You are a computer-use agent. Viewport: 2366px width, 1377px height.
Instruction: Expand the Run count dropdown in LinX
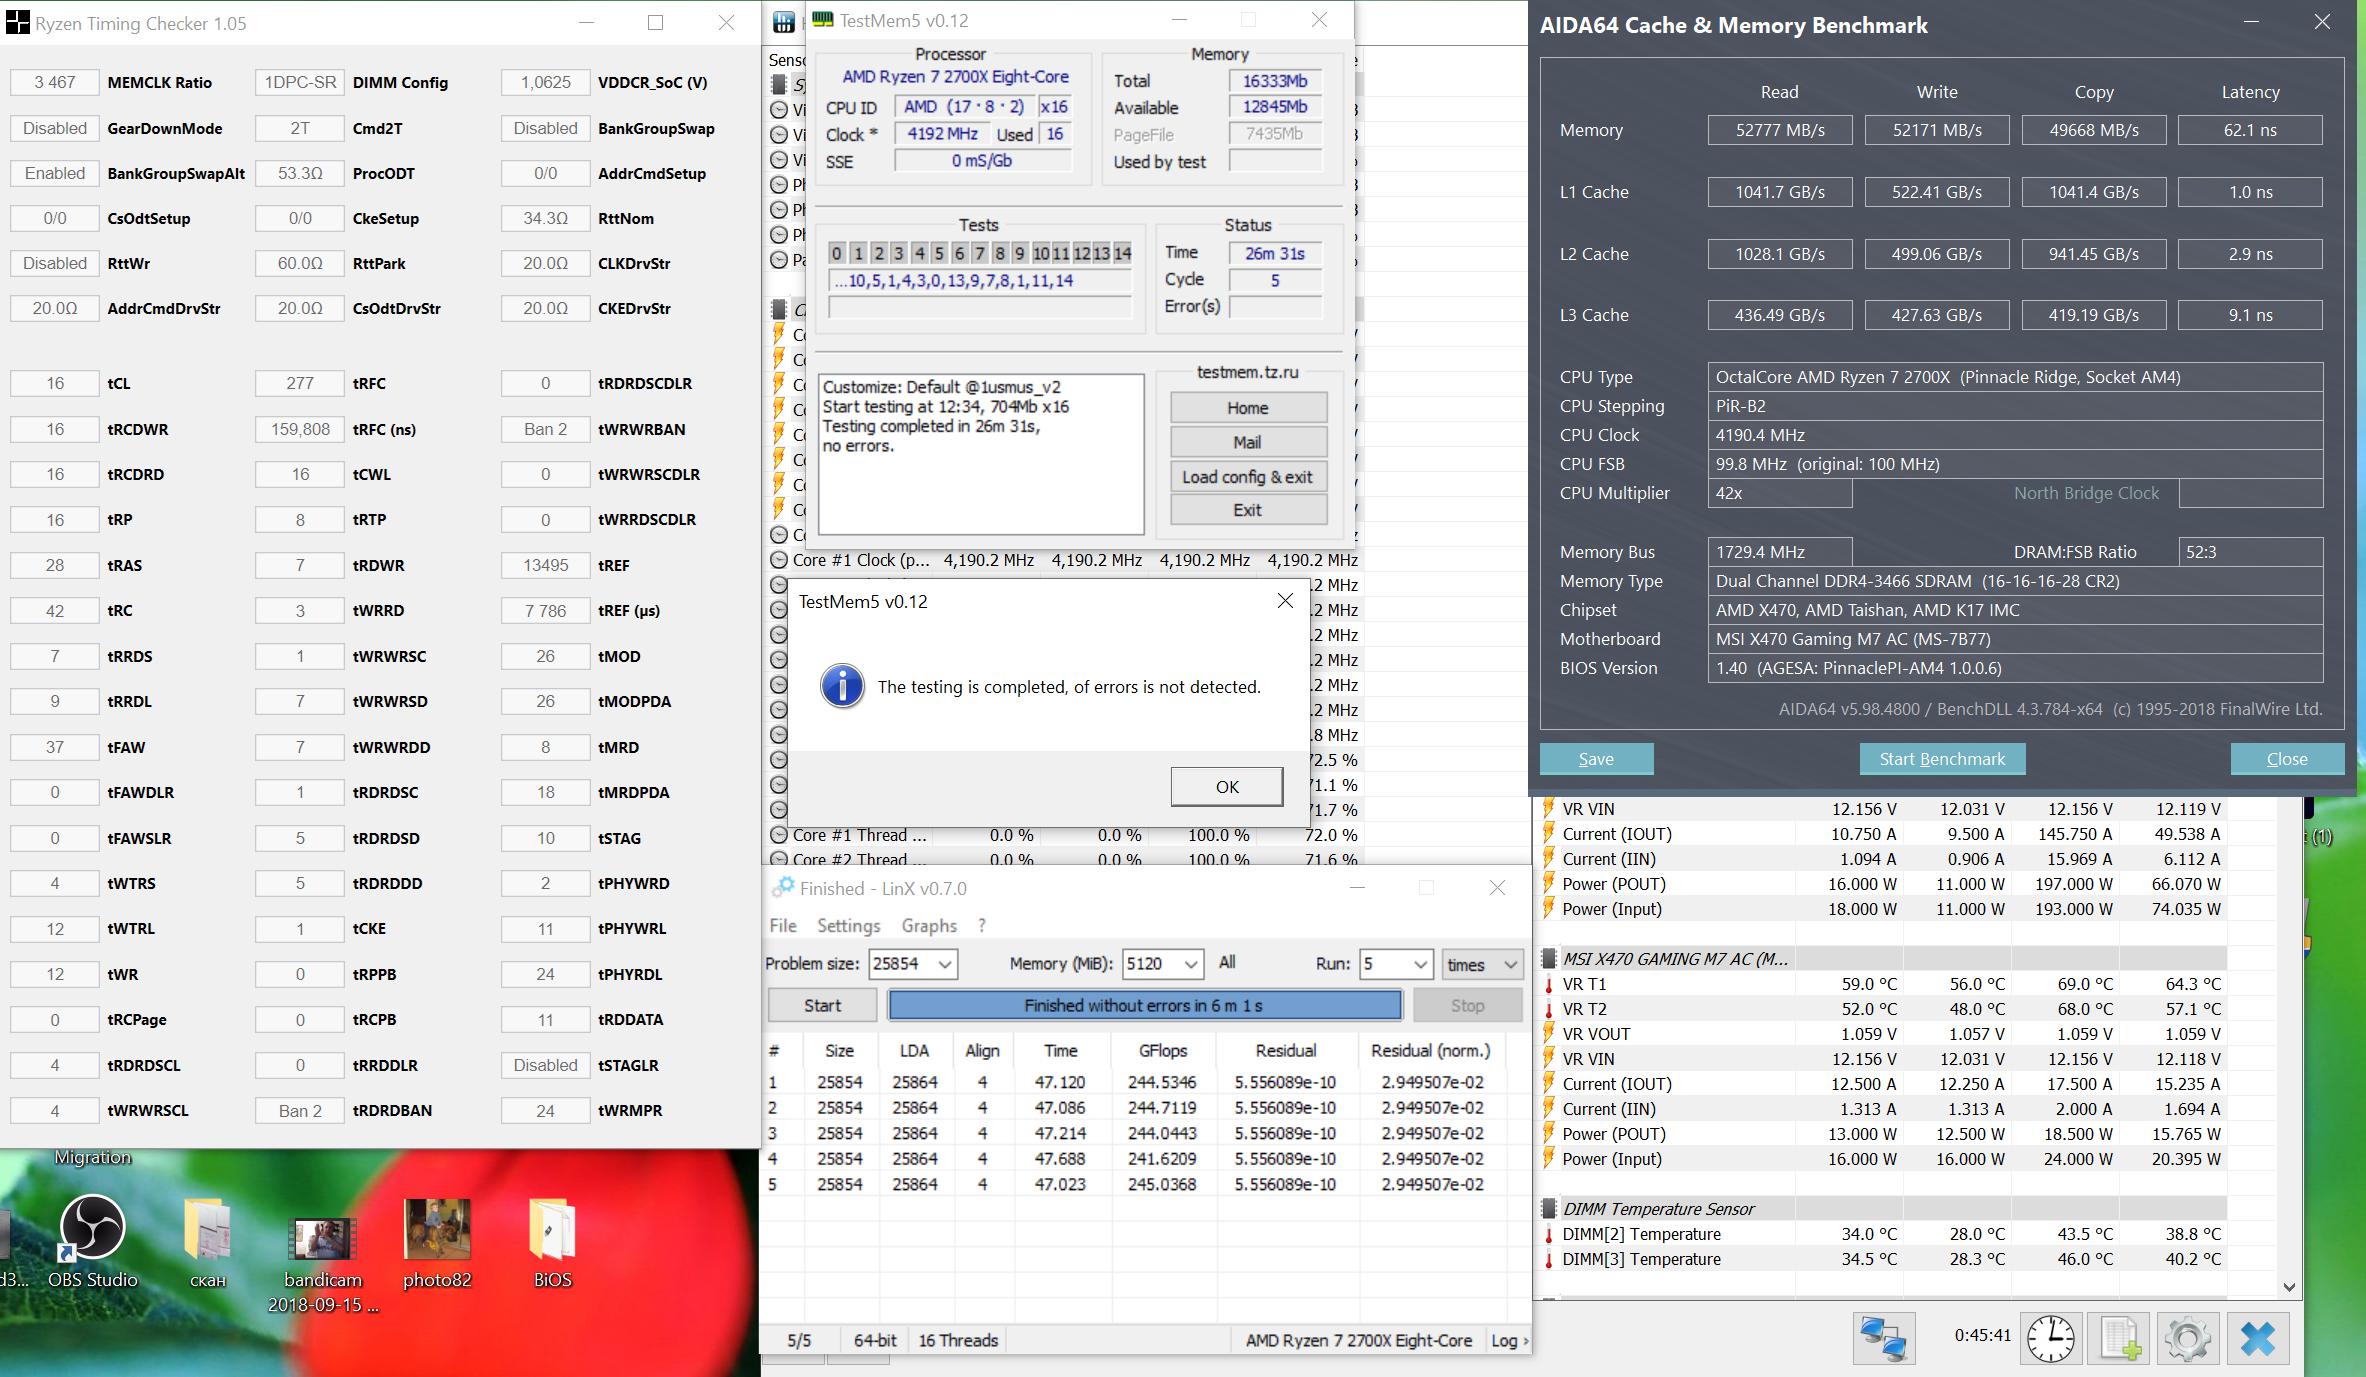click(1420, 964)
